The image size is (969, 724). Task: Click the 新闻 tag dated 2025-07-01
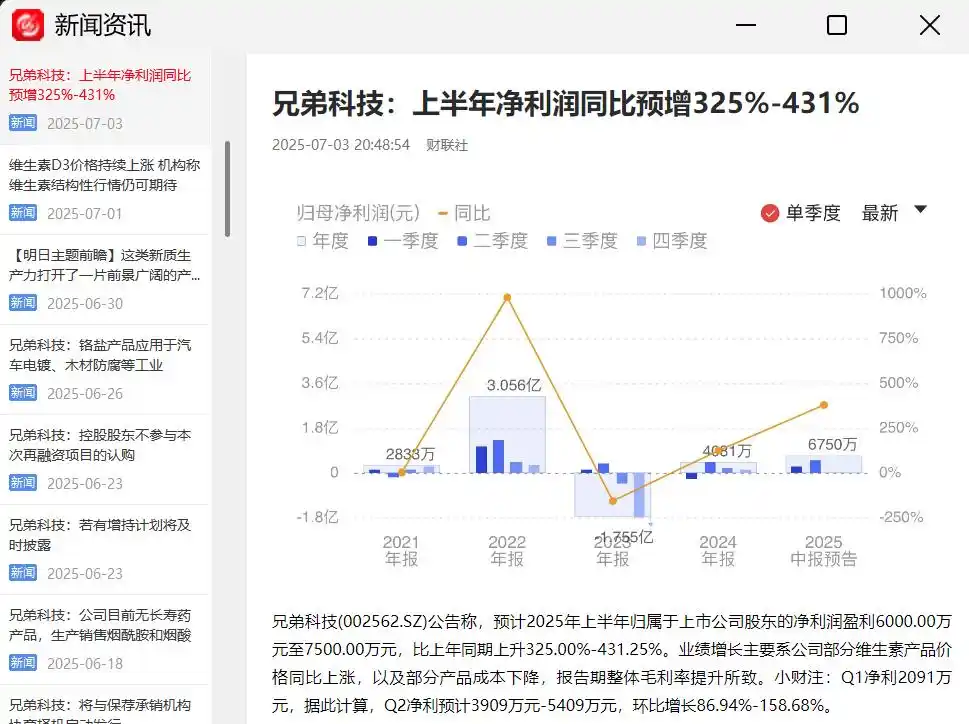click(x=23, y=213)
